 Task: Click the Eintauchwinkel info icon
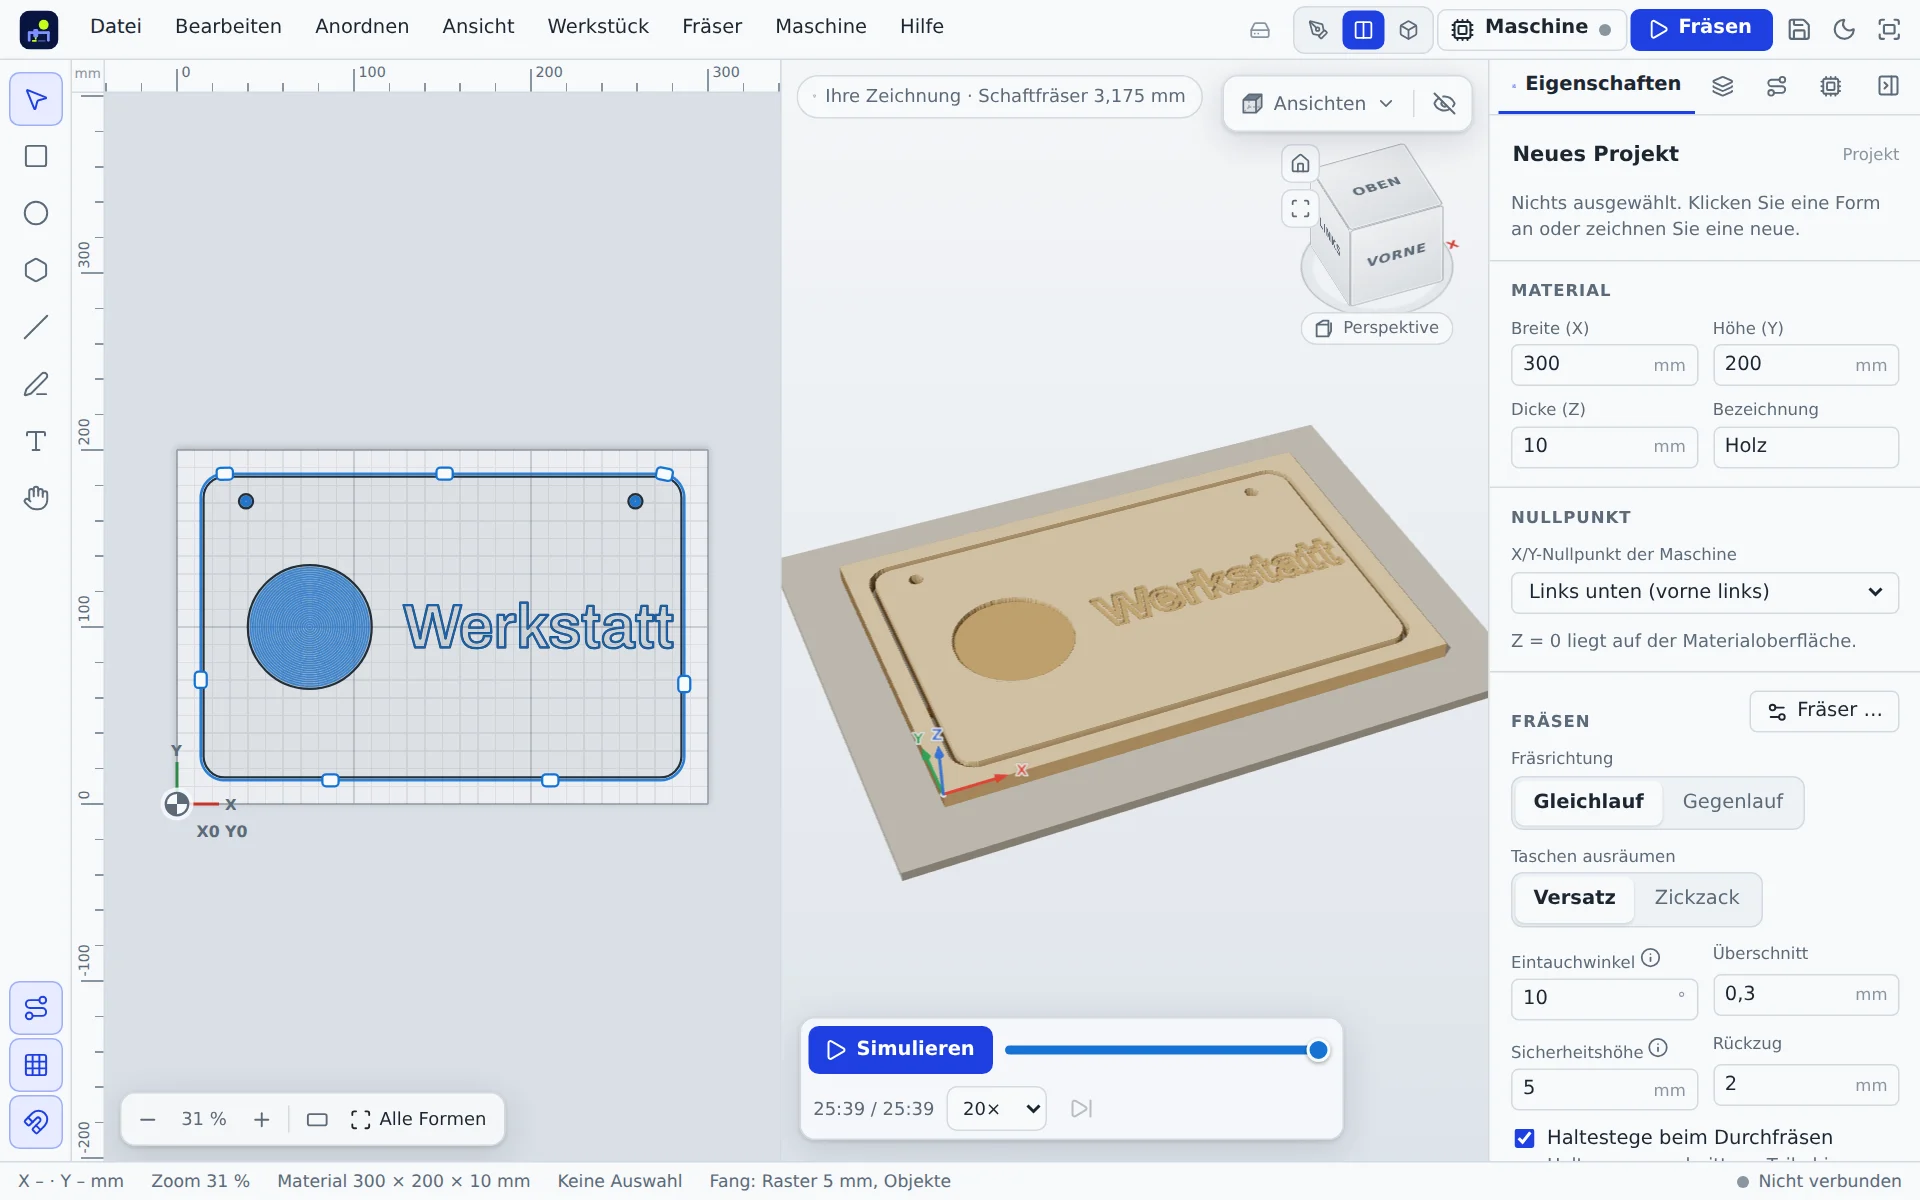click(1651, 958)
